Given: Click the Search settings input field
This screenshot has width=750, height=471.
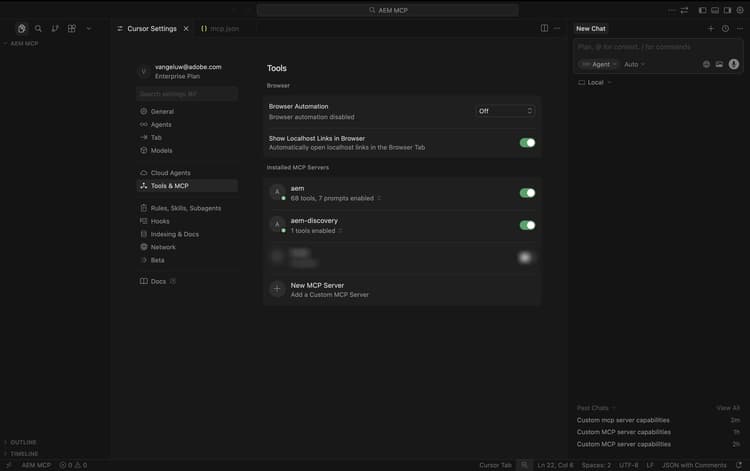Looking at the screenshot, I should 187,94.
